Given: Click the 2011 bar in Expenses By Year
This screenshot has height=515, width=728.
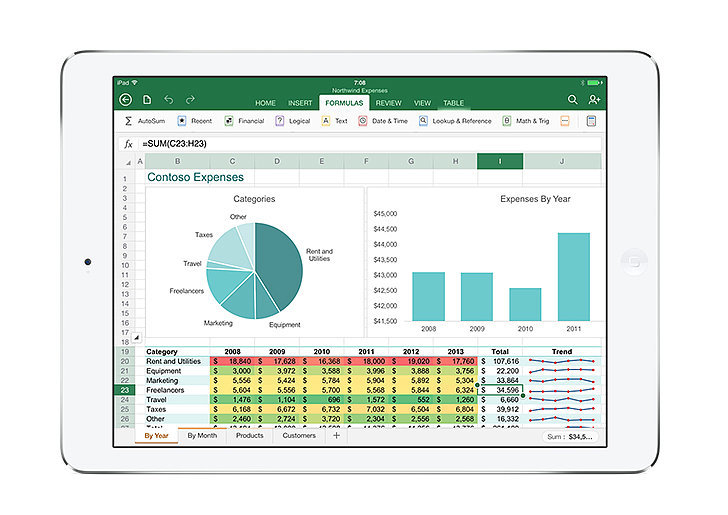Looking at the screenshot, I should (573, 277).
